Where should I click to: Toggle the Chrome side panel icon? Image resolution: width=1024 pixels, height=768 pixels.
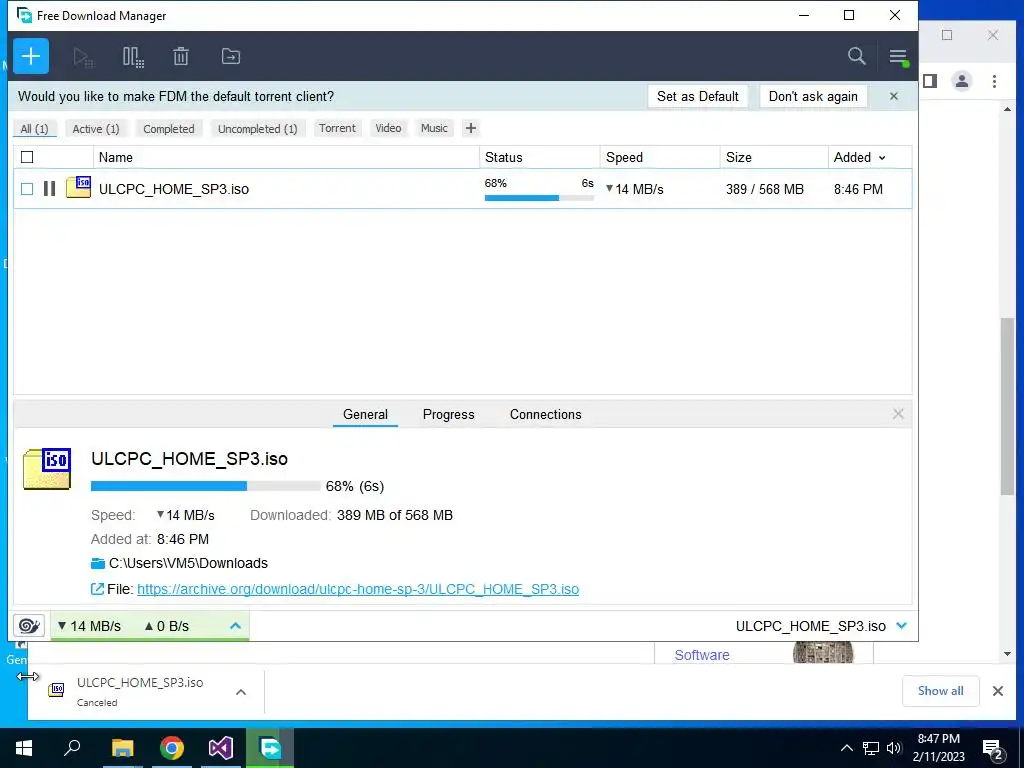(x=930, y=81)
